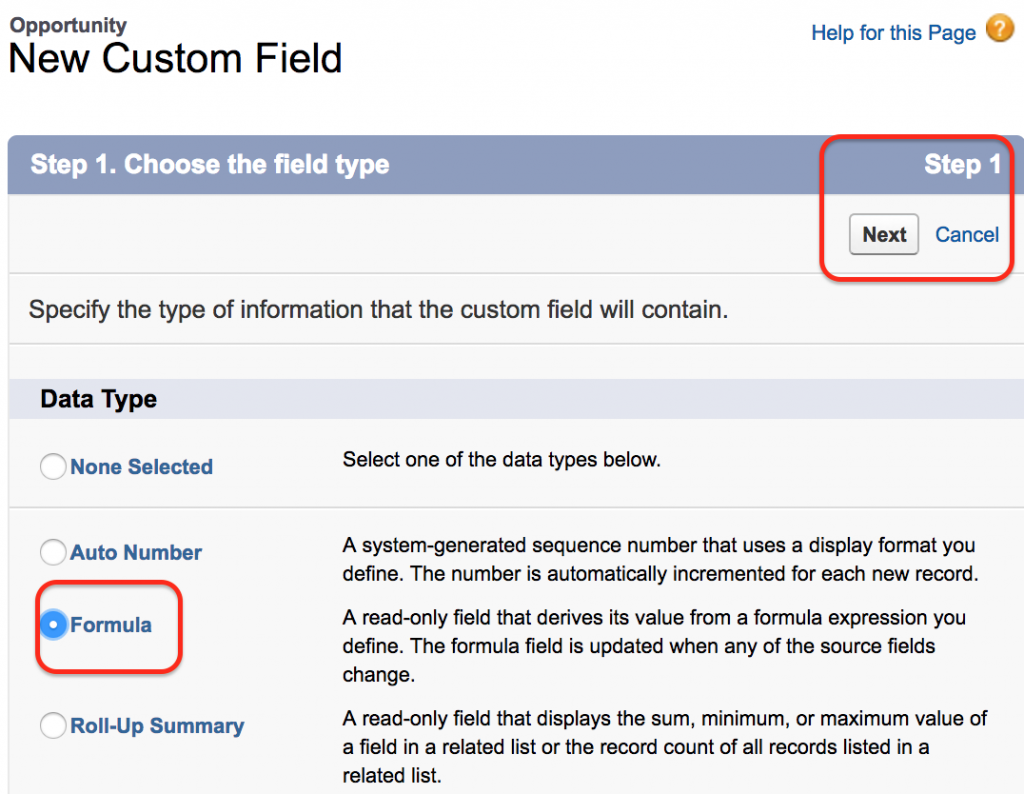Click the Data Type section header
The width and height of the screenshot is (1024, 794).
click(x=99, y=399)
